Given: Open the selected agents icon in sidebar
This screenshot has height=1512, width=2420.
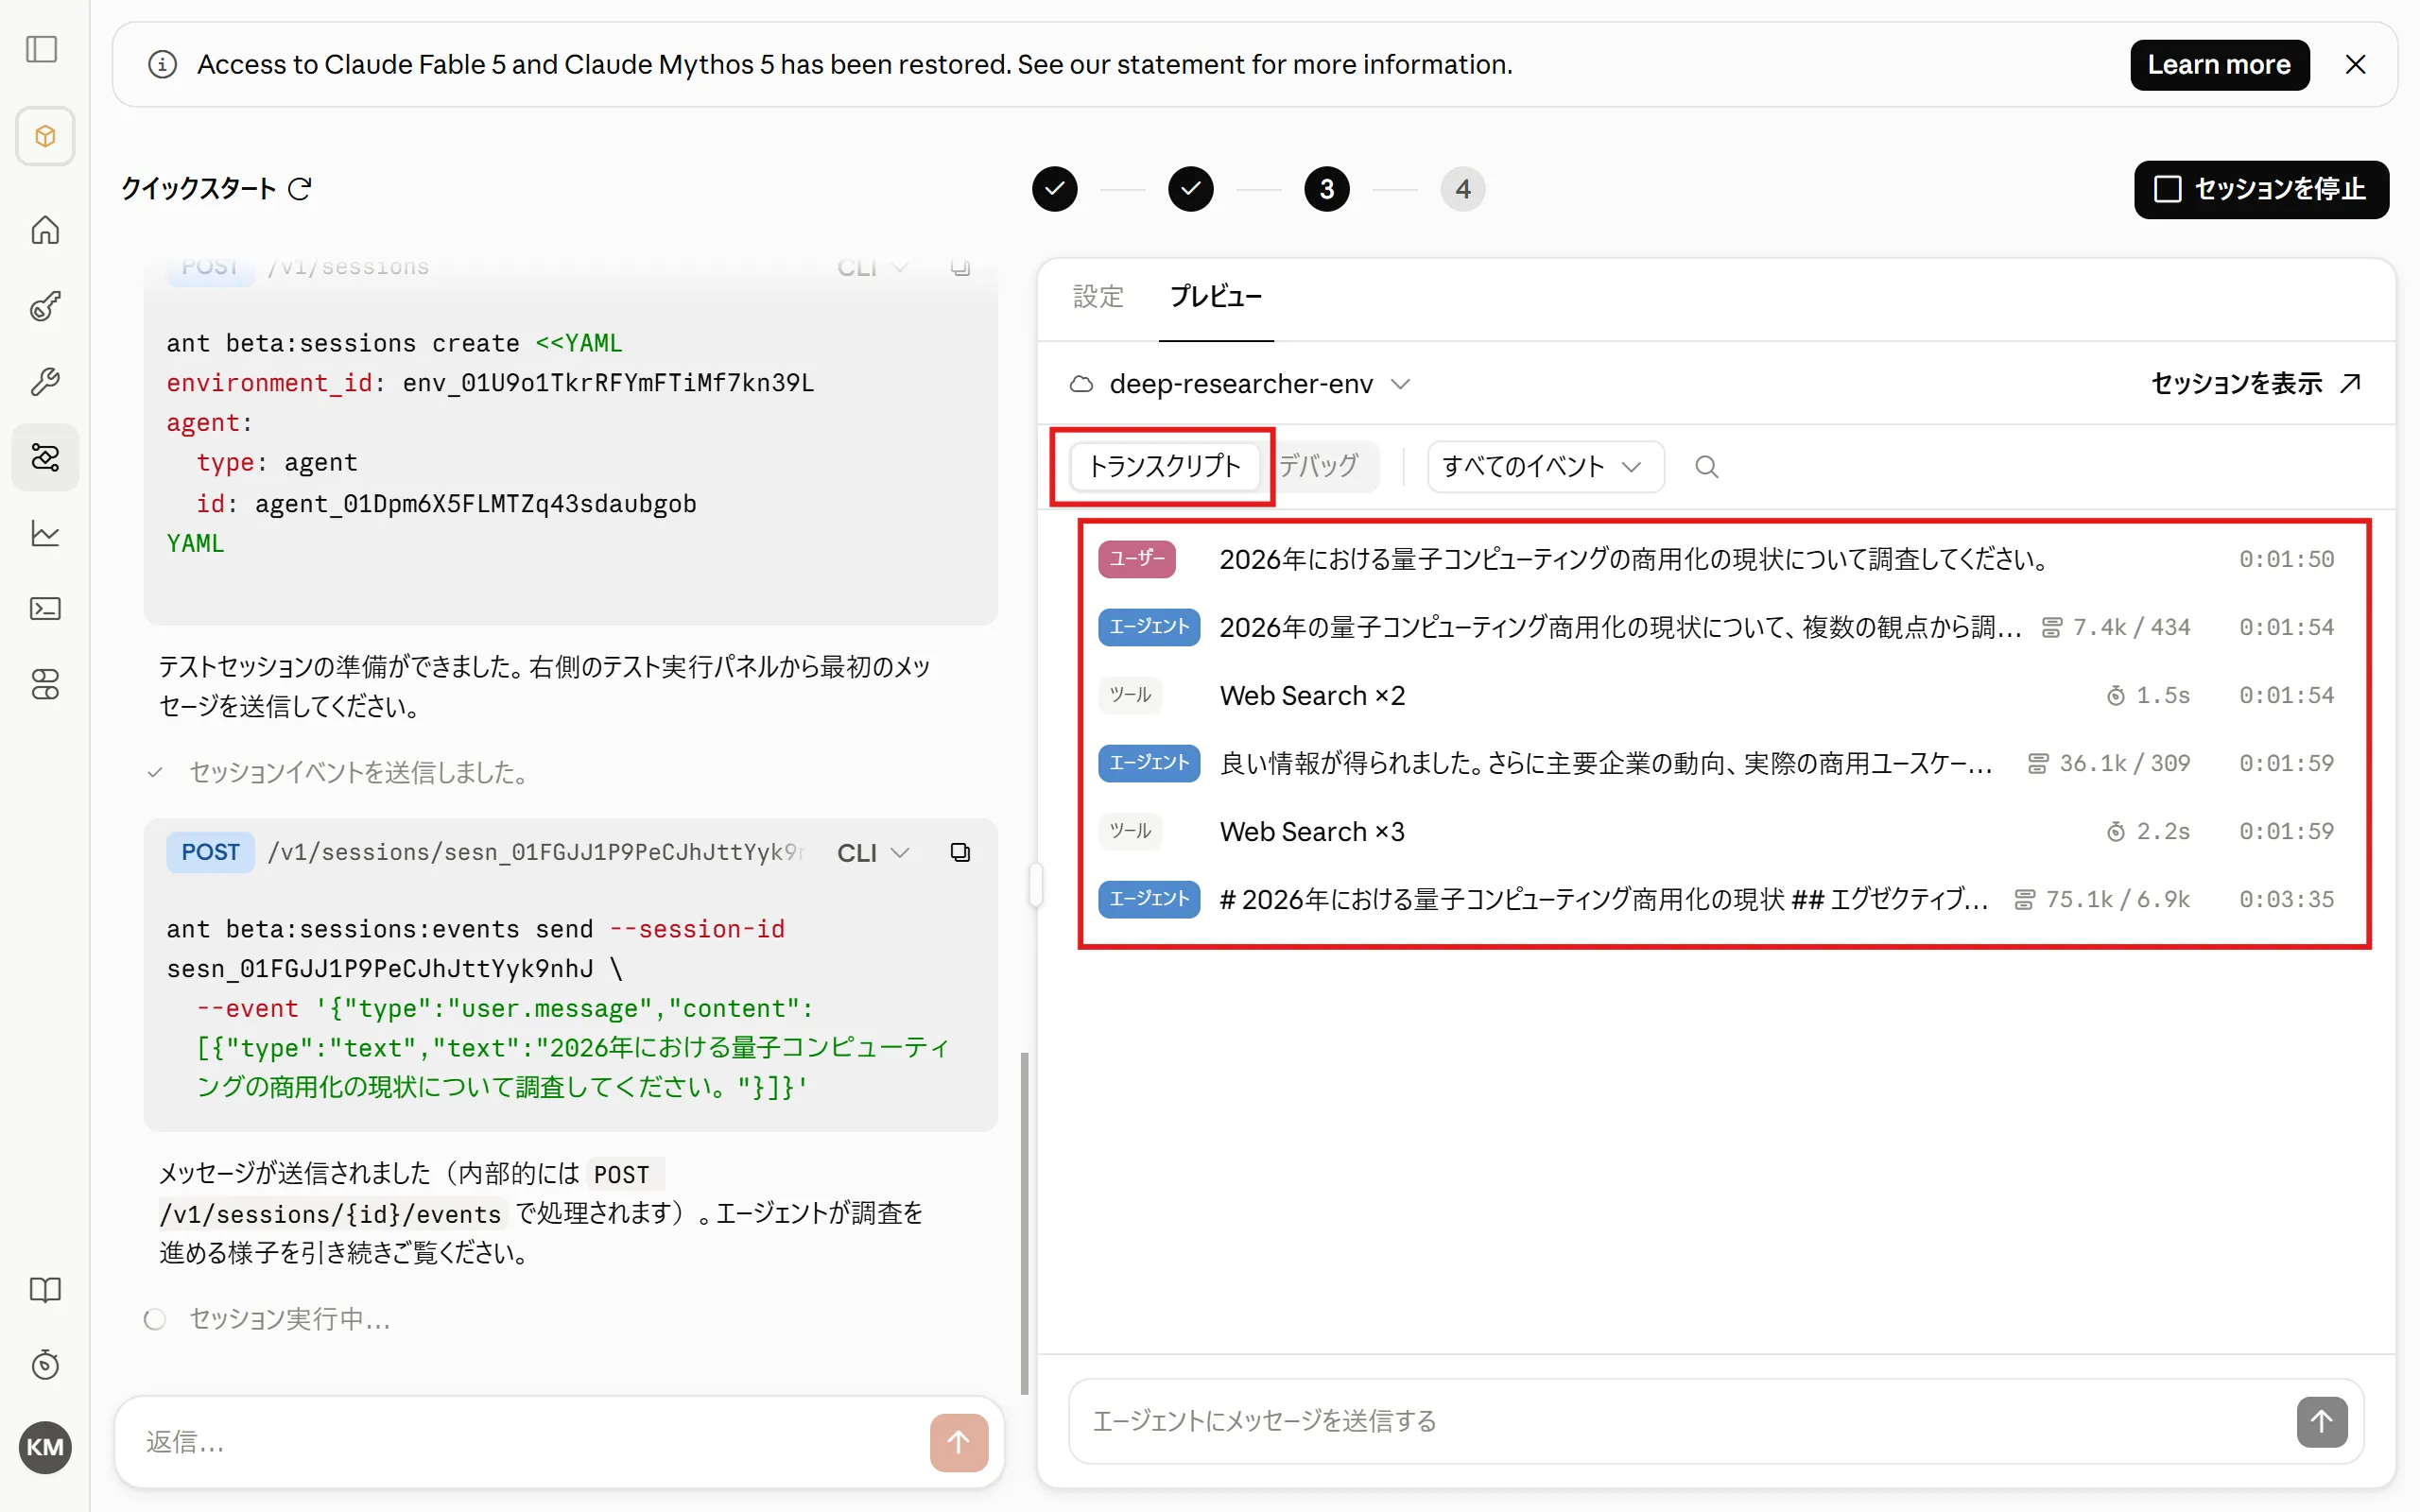Looking at the screenshot, I should (45, 457).
